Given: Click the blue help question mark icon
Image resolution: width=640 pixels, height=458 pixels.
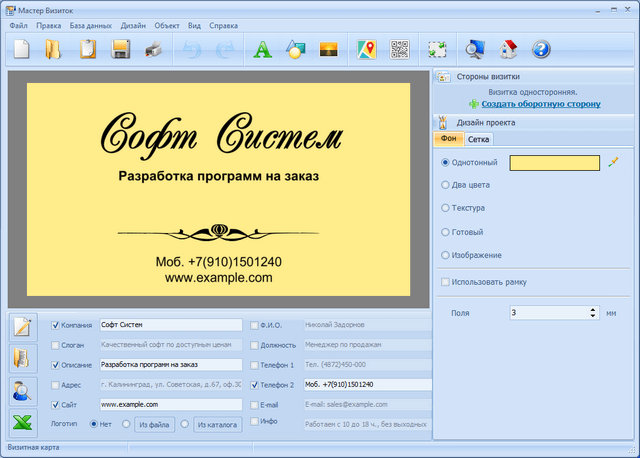Looking at the screenshot, I should [x=541, y=48].
